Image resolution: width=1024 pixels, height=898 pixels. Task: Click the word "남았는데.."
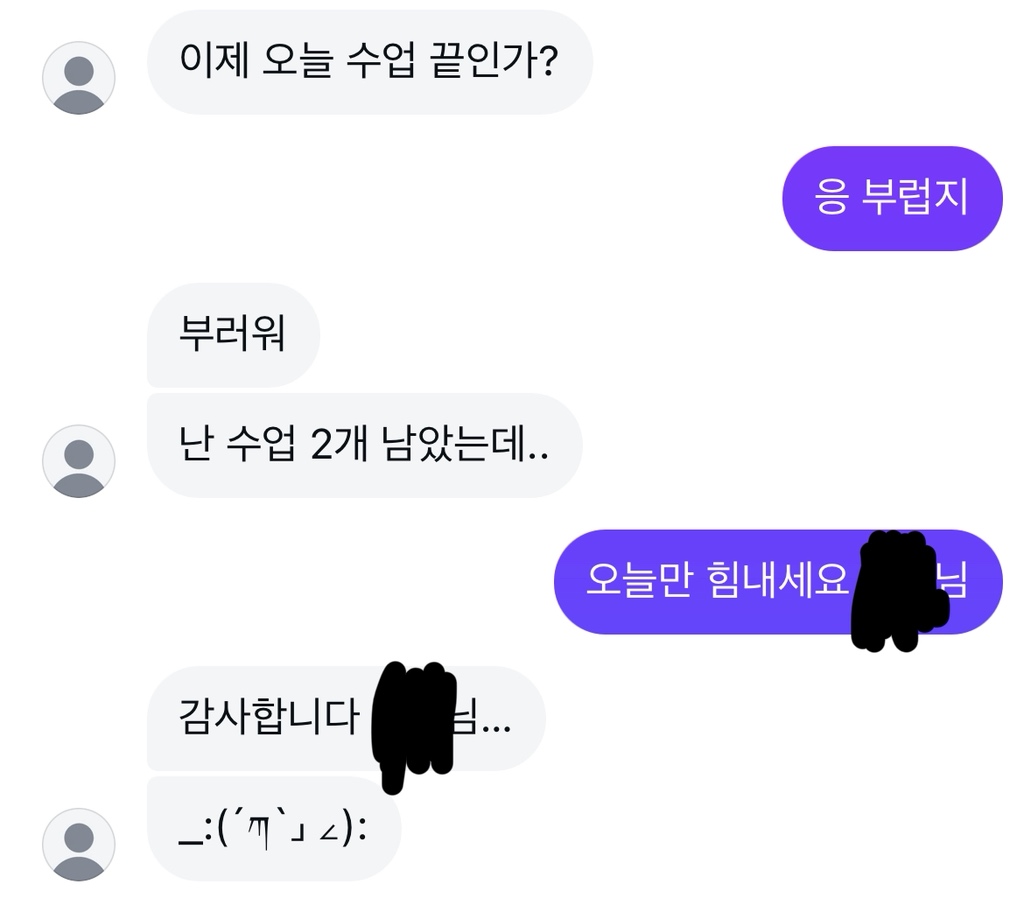tap(466, 445)
